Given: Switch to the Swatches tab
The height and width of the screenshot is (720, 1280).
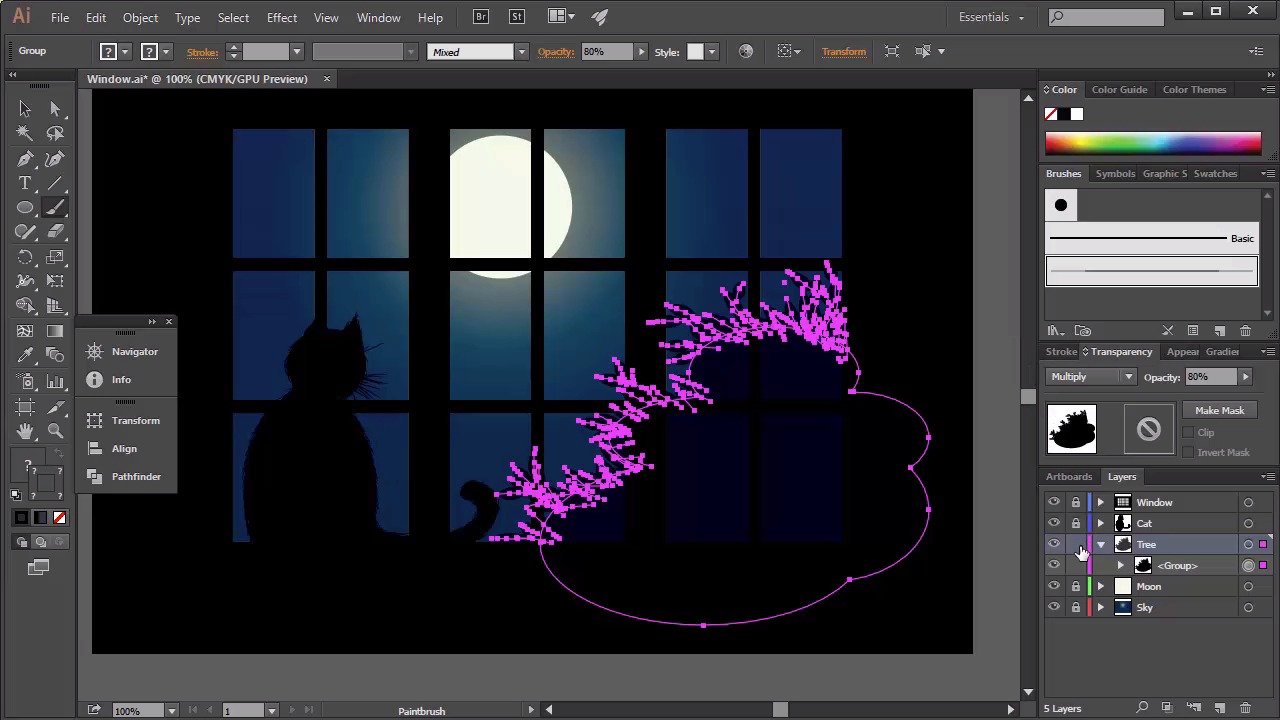Looking at the screenshot, I should coord(1215,174).
